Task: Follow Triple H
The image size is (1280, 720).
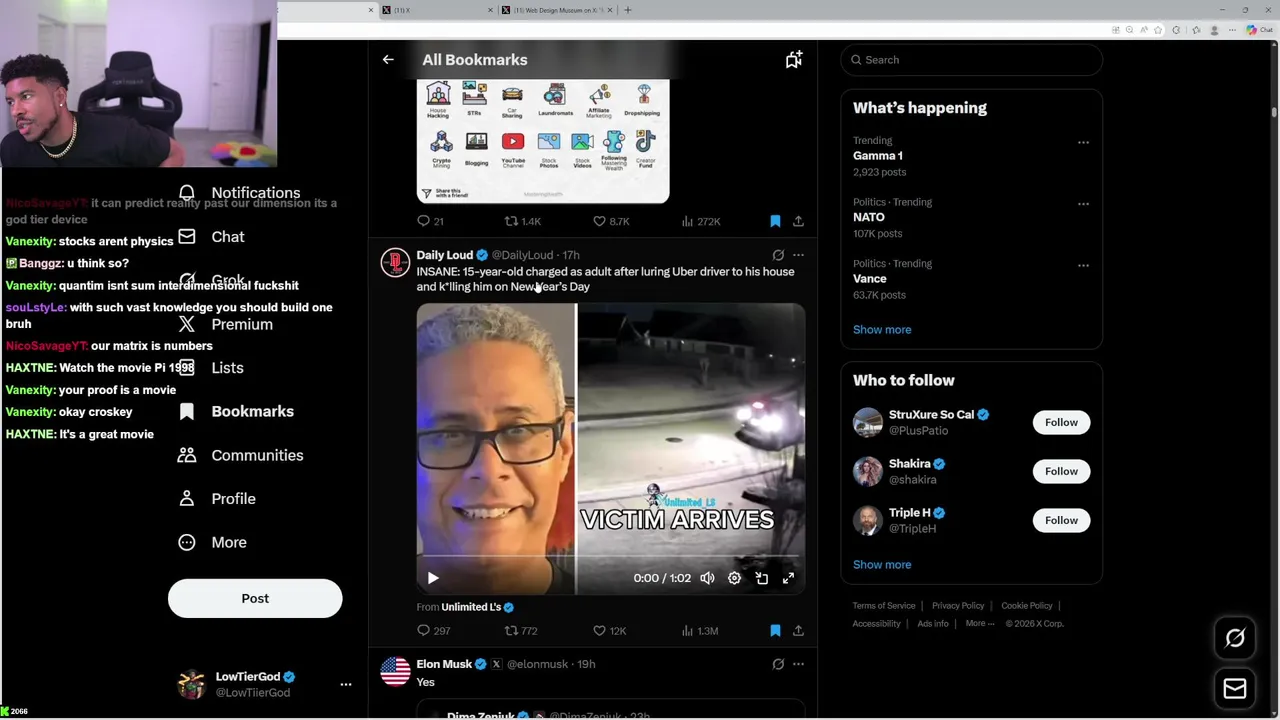Action: (1061, 520)
